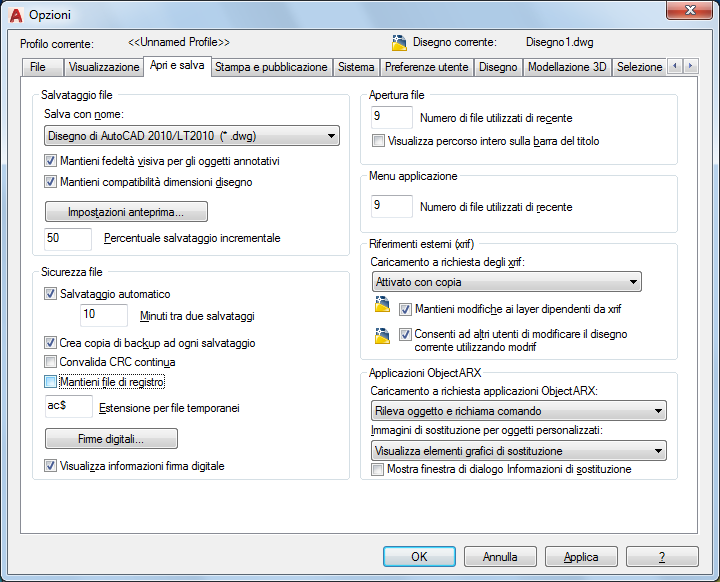
Task: Click the <<Unnamed Profile>> text
Action: point(179,42)
